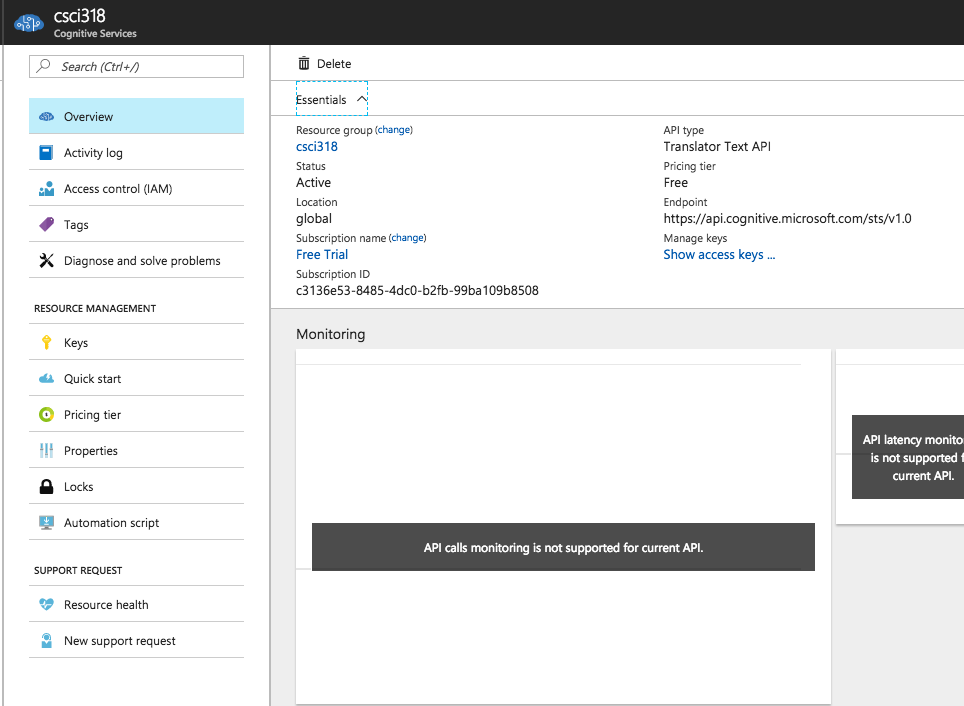Click the csci318 title in header
Screen dimensions: 964x706
pyautogui.click(x=79, y=15)
